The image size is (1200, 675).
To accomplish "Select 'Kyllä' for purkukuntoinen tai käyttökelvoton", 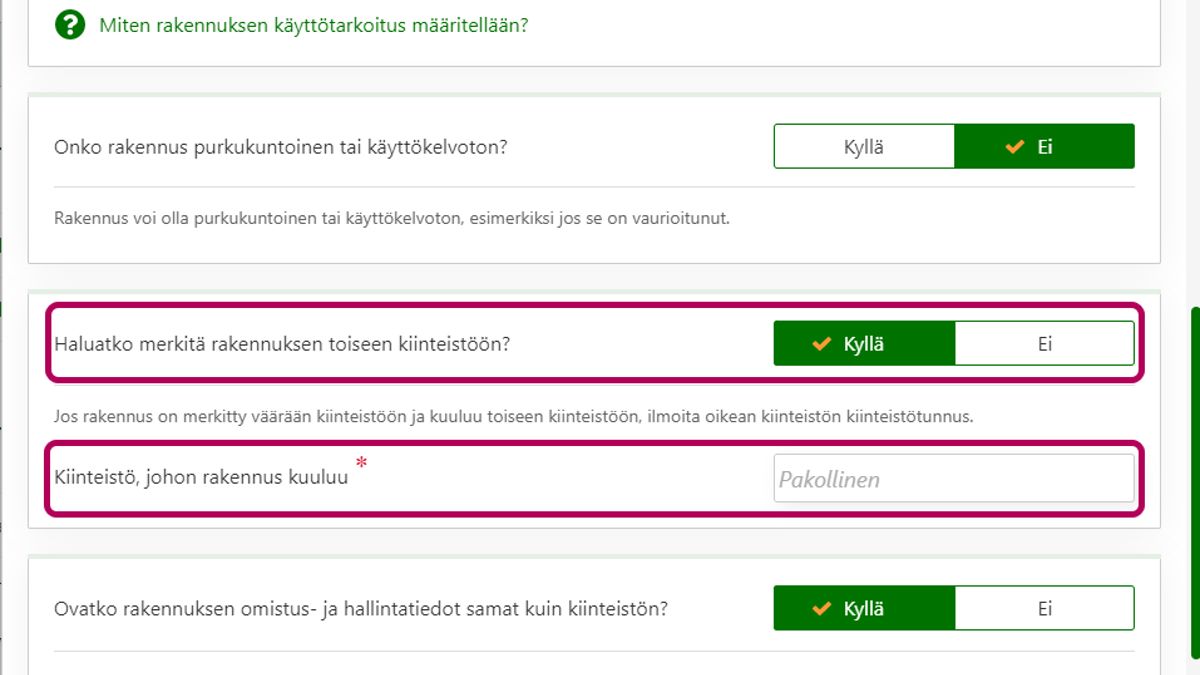I will (864, 147).
